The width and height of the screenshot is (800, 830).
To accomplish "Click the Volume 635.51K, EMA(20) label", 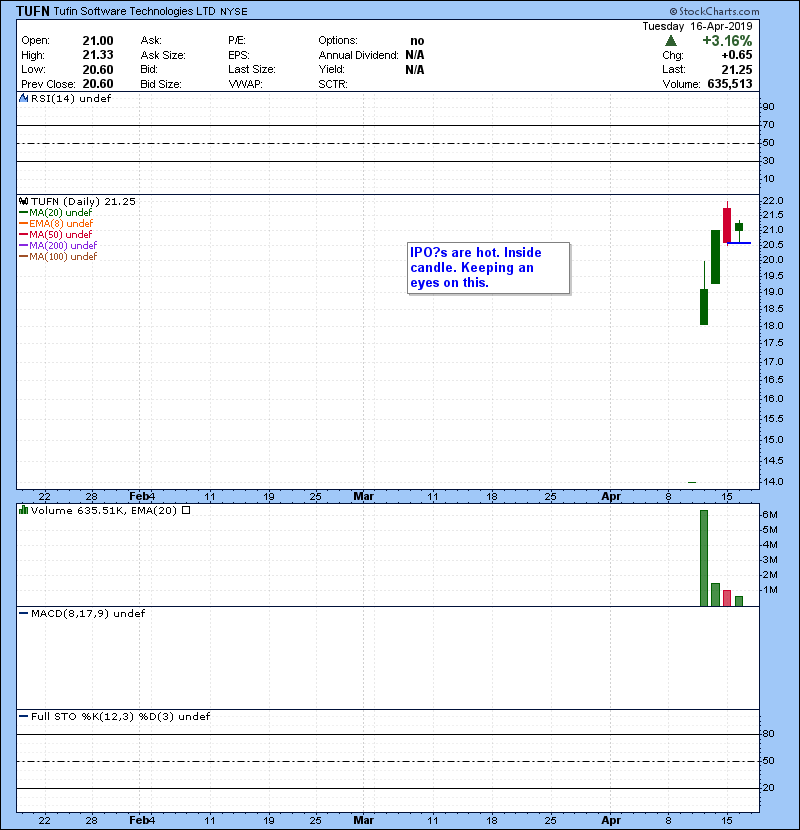I will tap(104, 510).
